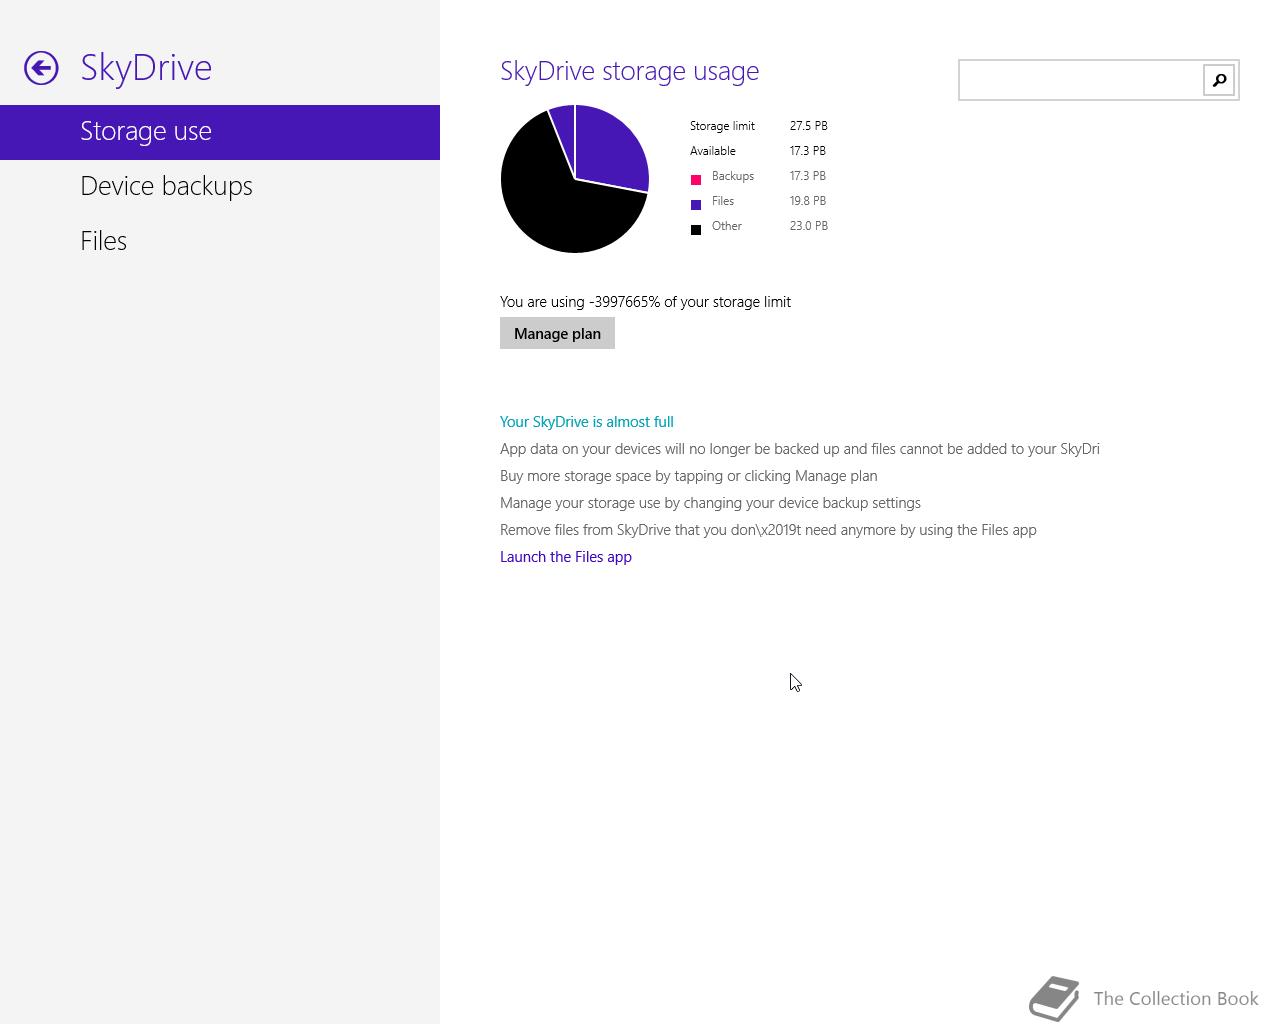Click the black Other legend swatch
This screenshot has height=1024, width=1280.
(x=696, y=230)
